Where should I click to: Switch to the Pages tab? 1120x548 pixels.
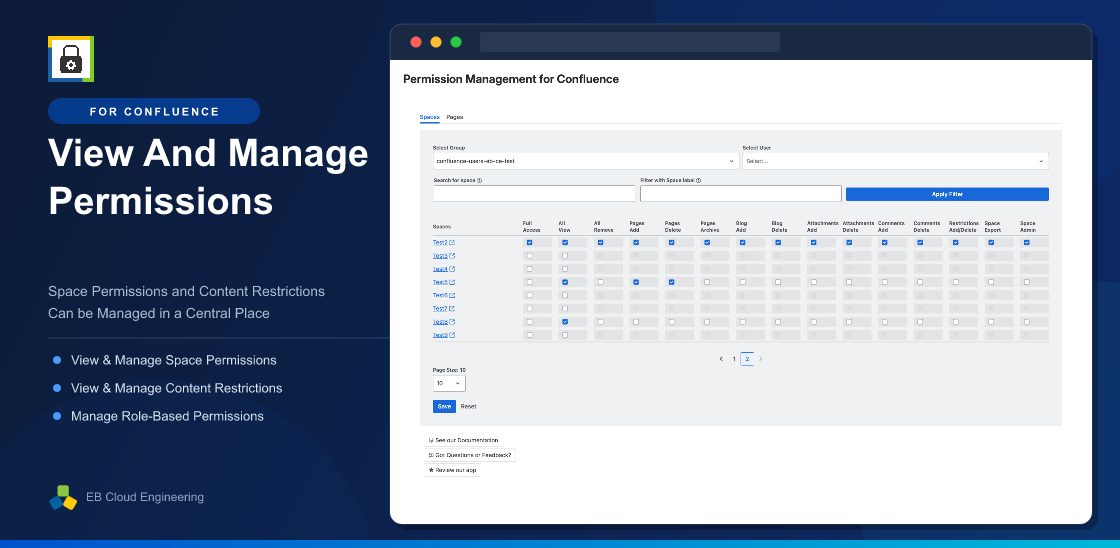point(455,117)
